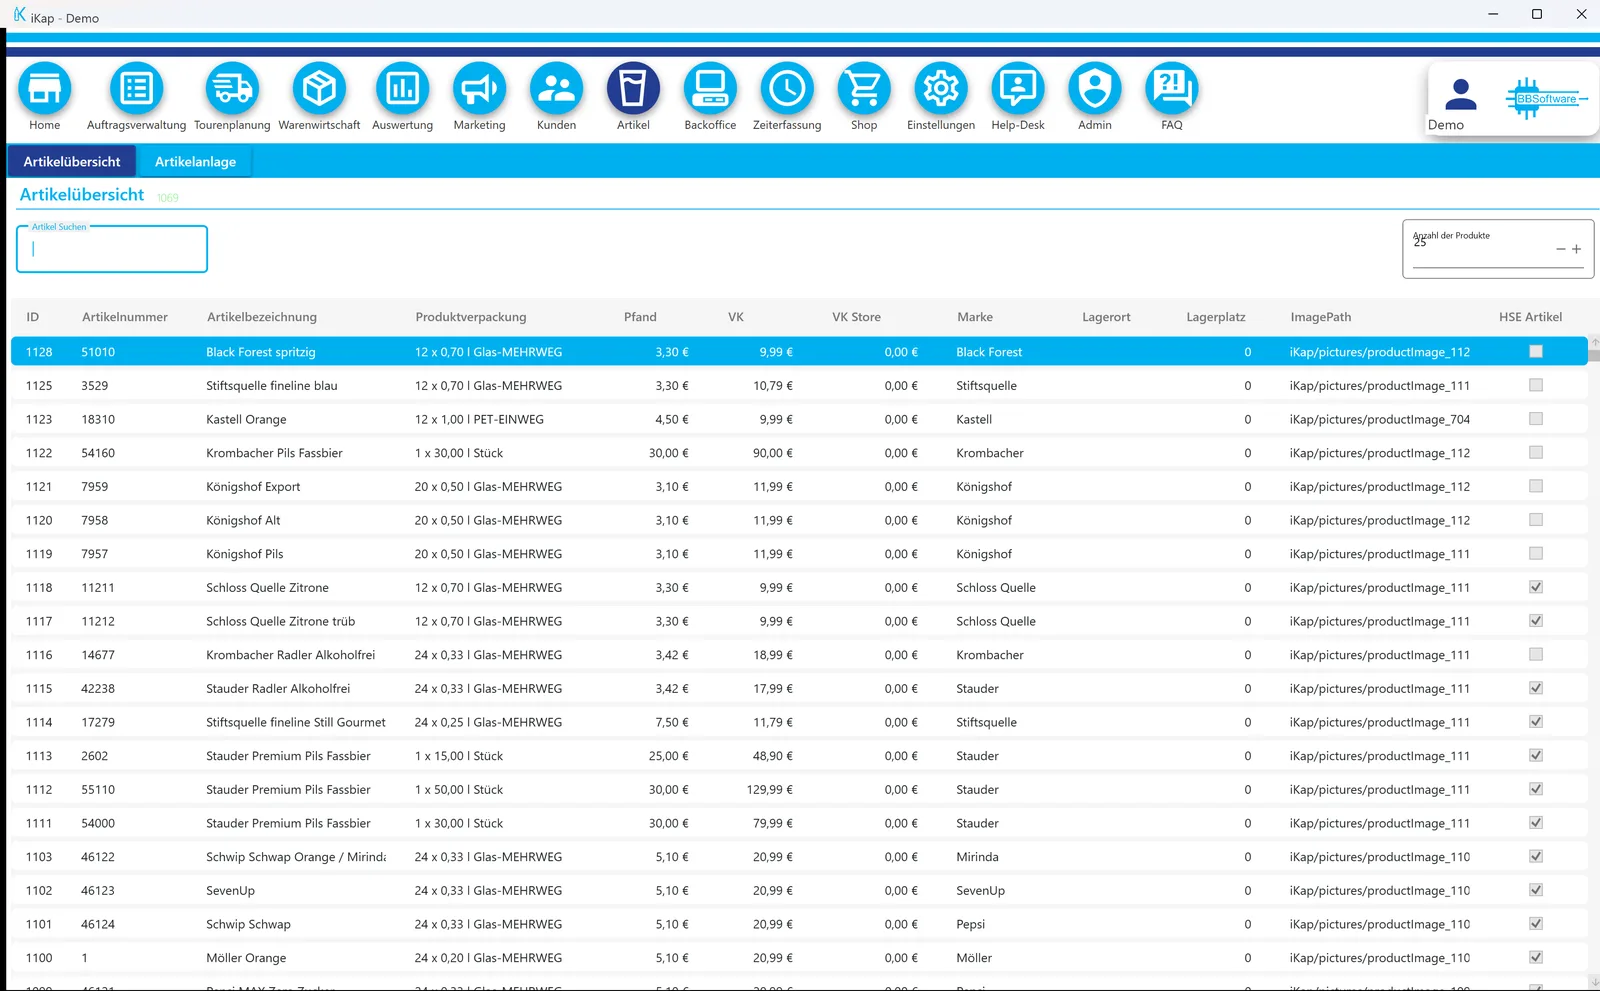Viewport: 1600px width, 991px height.
Task: Open the Home module icon
Action: [44, 88]
